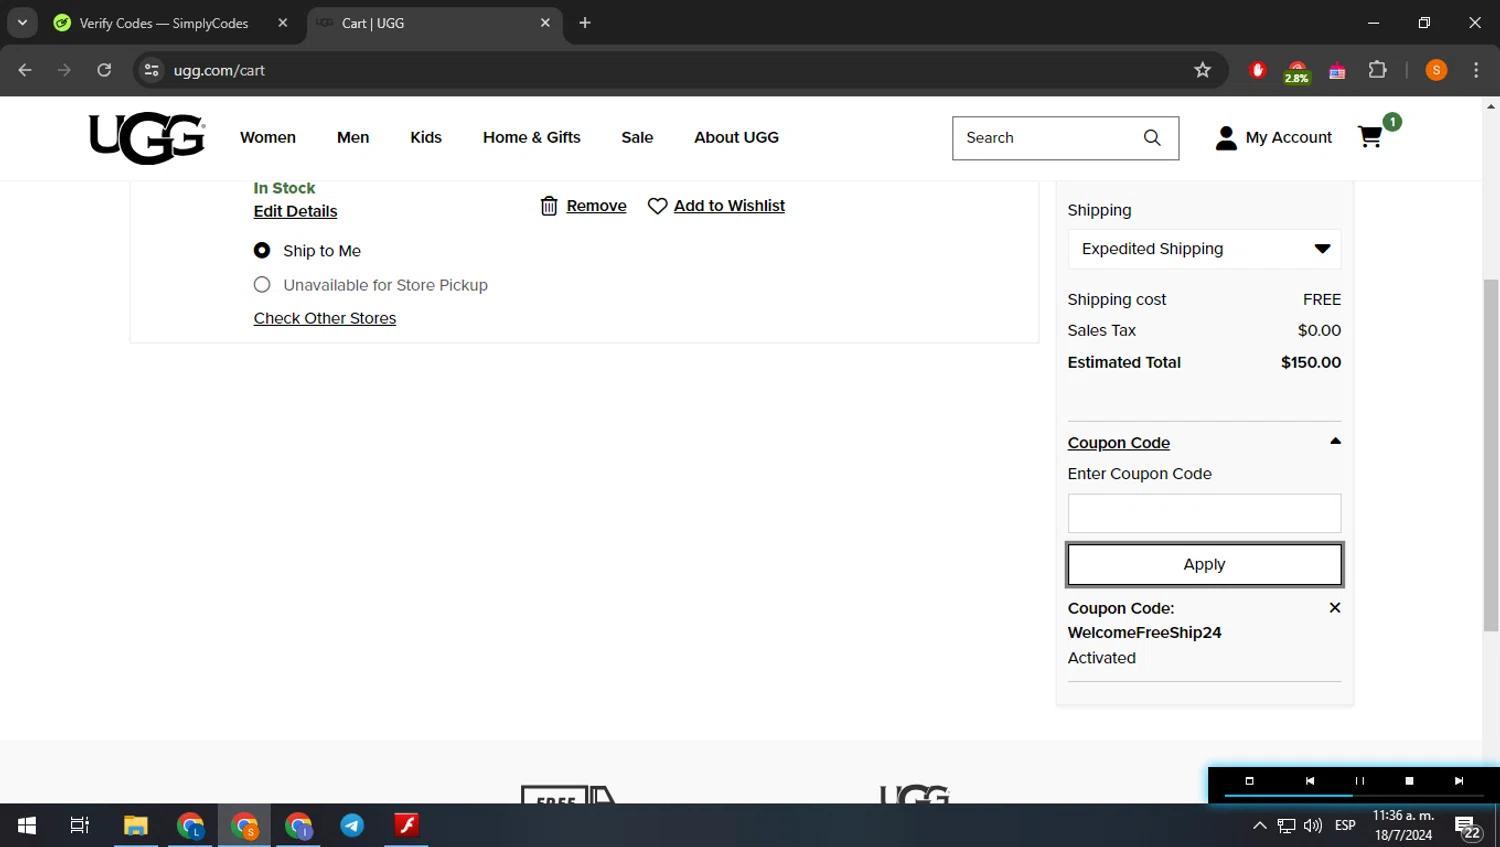Screen dimensions: 1500x847
Task: Pause the recorder playback
Action: coord(1359,781)
